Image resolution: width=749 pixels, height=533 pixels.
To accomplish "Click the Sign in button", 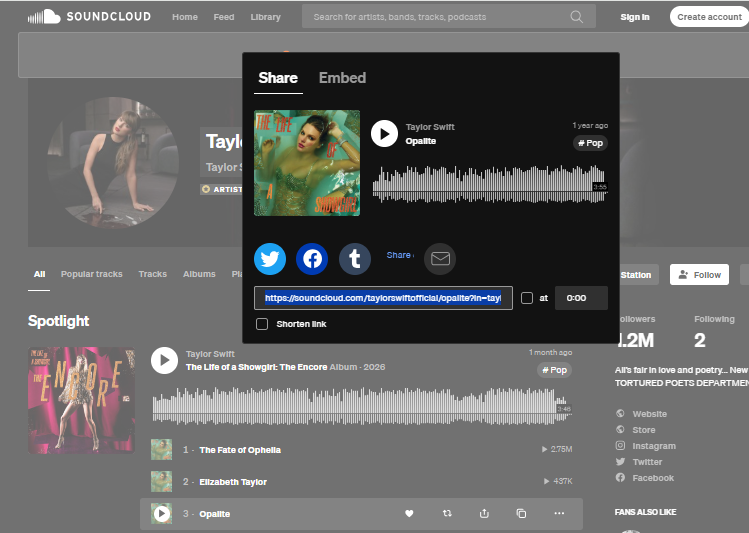I will pyautogui.click(x=635, y=17).
